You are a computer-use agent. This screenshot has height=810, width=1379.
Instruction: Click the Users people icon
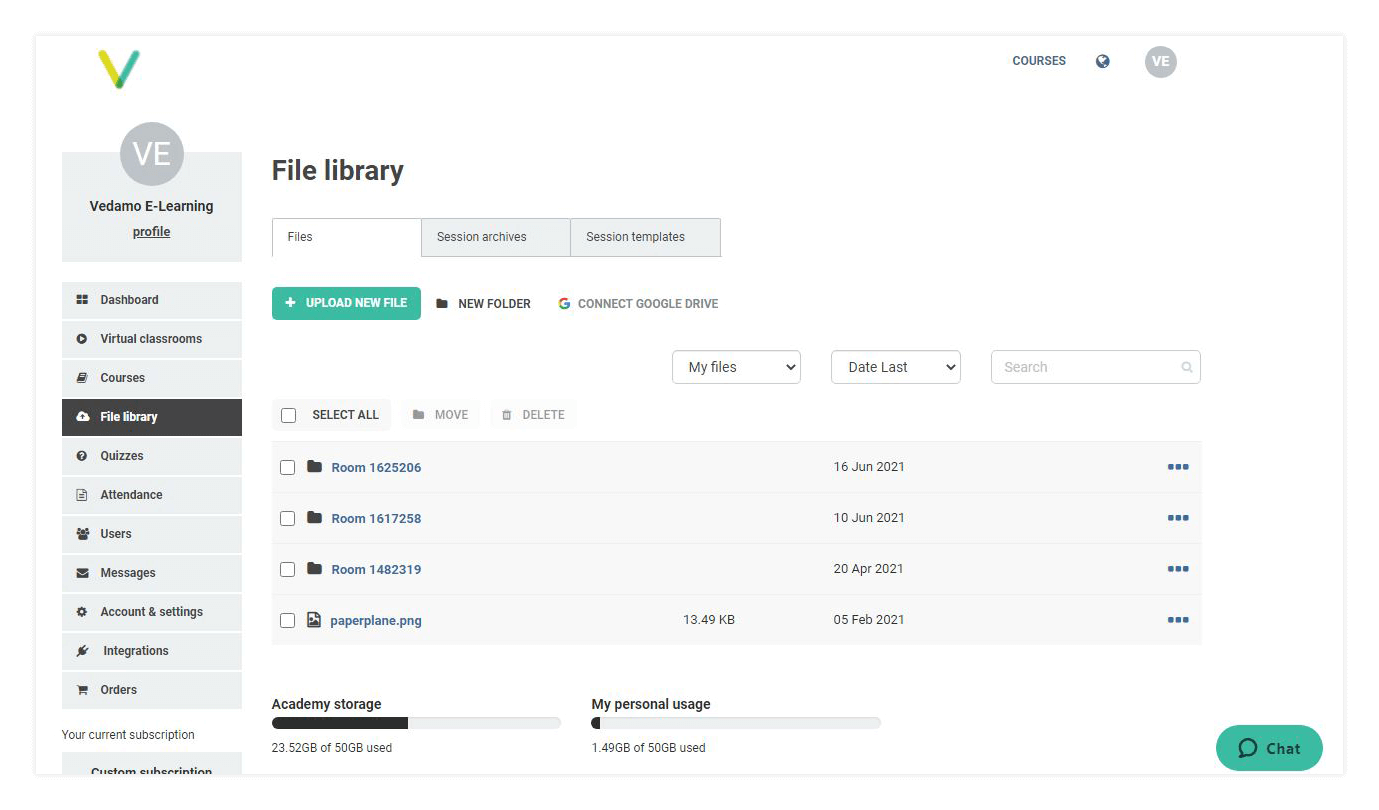tap(82, 534)
